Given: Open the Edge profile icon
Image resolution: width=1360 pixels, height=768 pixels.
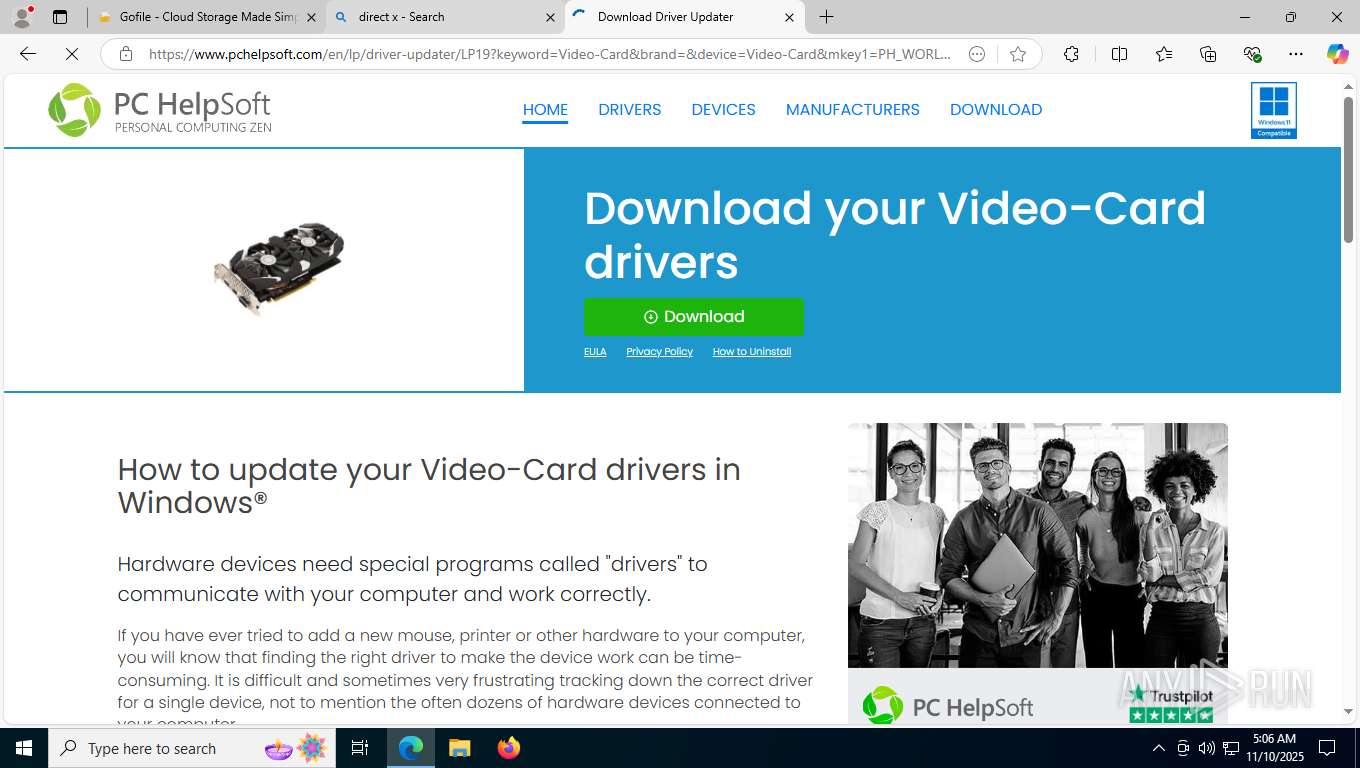Looking at the screenshot, I should pos(22,17).
